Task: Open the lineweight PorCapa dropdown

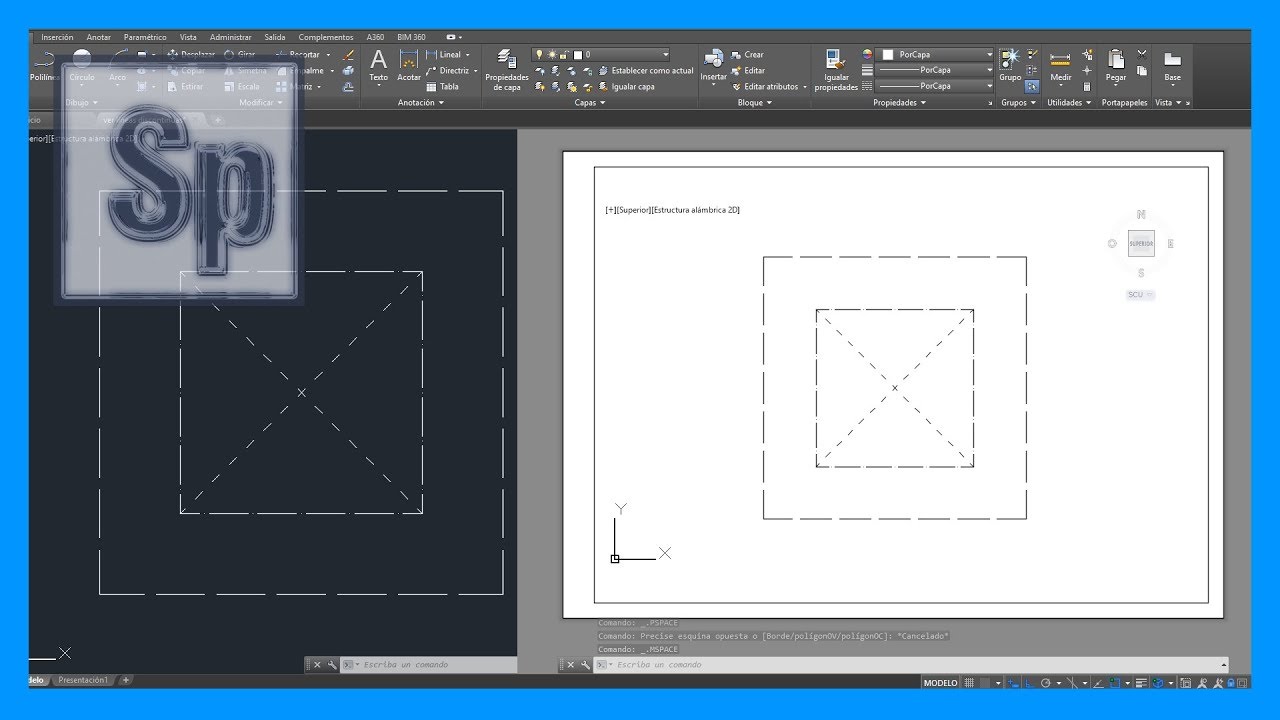Action: (x=935, y=70)
